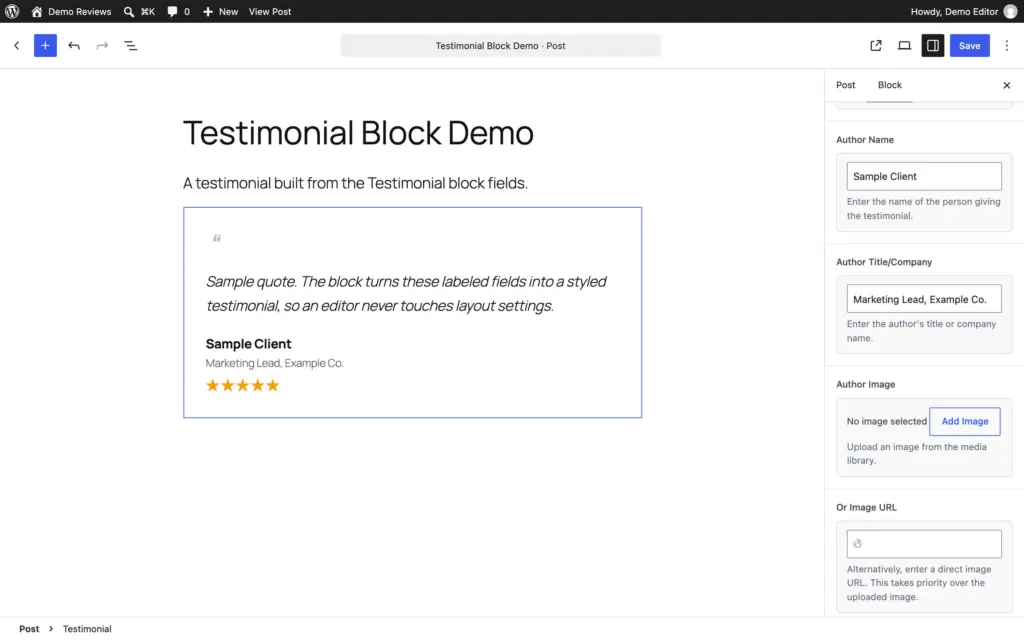Click the No image selected text
Image resolution: width=1024 pixels, height=640 pixels.
(x=886, y=422)
